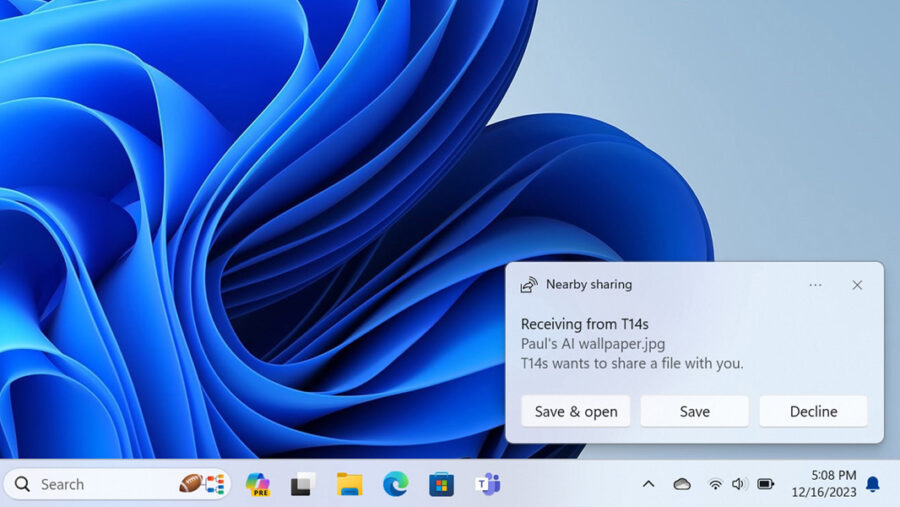Viewport: 900px width, 507px height.
Task: Click "Receiving from T14s" heading
Action: [584, 324]
